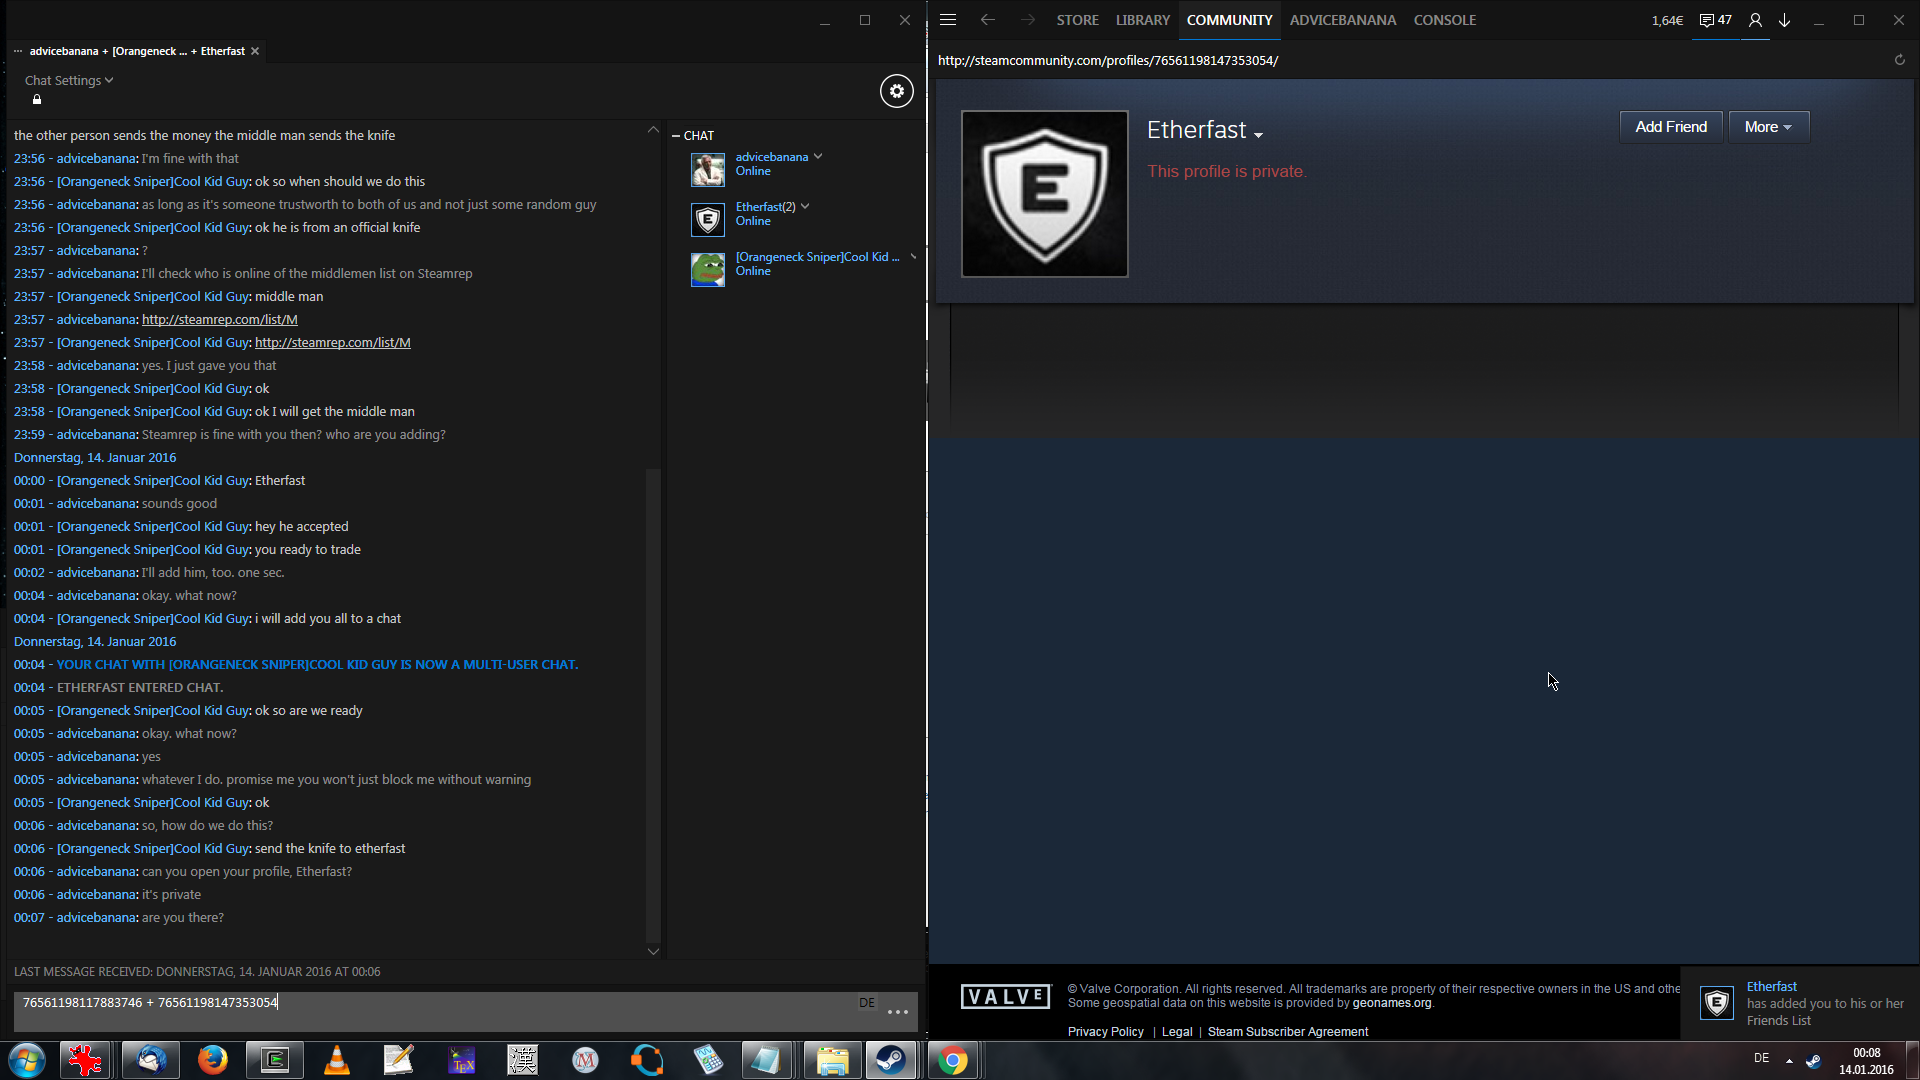The width and height of the screenshot is (1920, 1080).
Task: Click hamburger menu in Steam header
Action: click(x=948, y=20)
